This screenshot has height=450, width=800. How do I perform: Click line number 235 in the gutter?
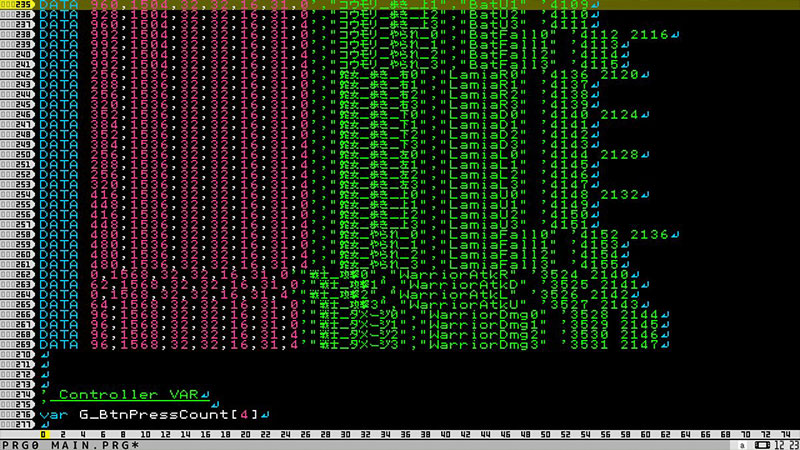tap(19, 4)
